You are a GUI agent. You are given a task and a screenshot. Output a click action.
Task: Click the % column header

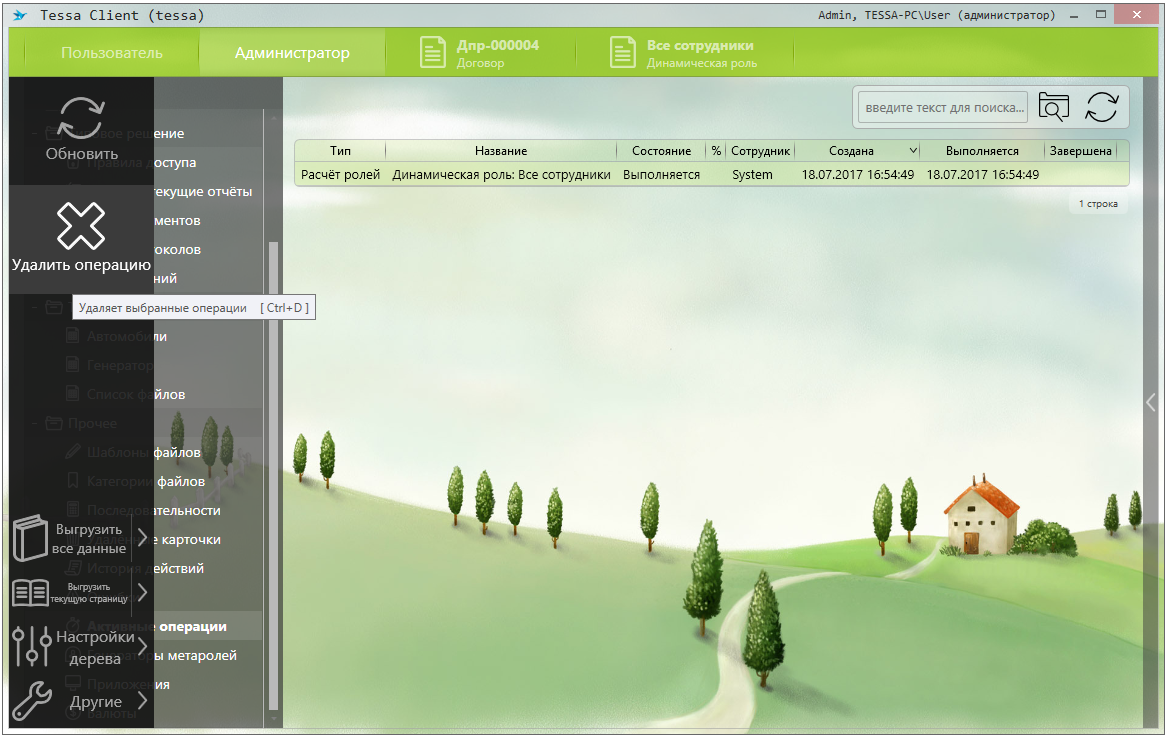(716, 150)
